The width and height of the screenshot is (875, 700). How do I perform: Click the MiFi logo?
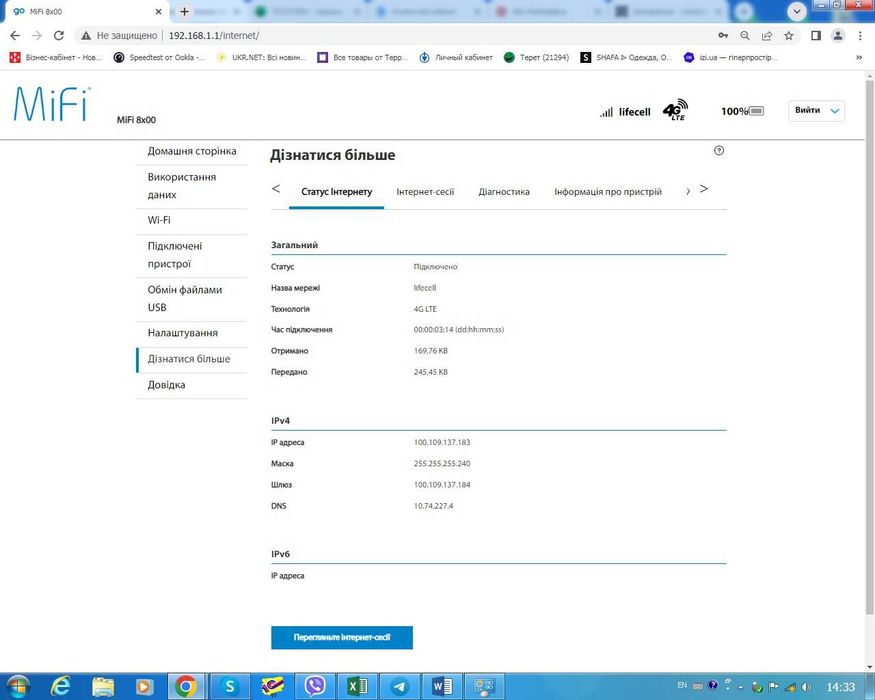point(51,104)
